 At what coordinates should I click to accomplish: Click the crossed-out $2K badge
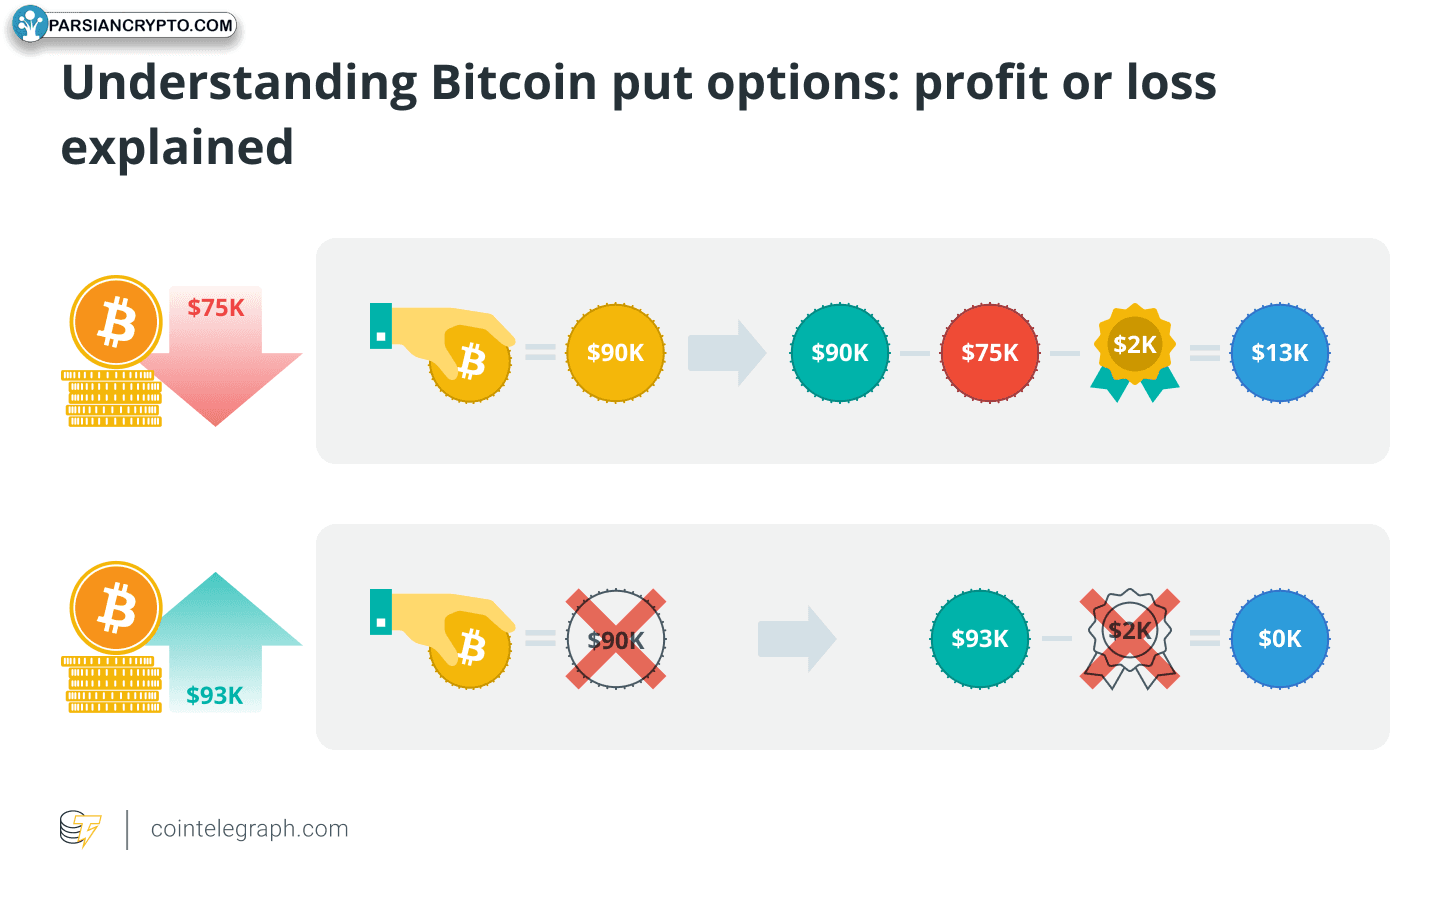[x=1130, y=639]
